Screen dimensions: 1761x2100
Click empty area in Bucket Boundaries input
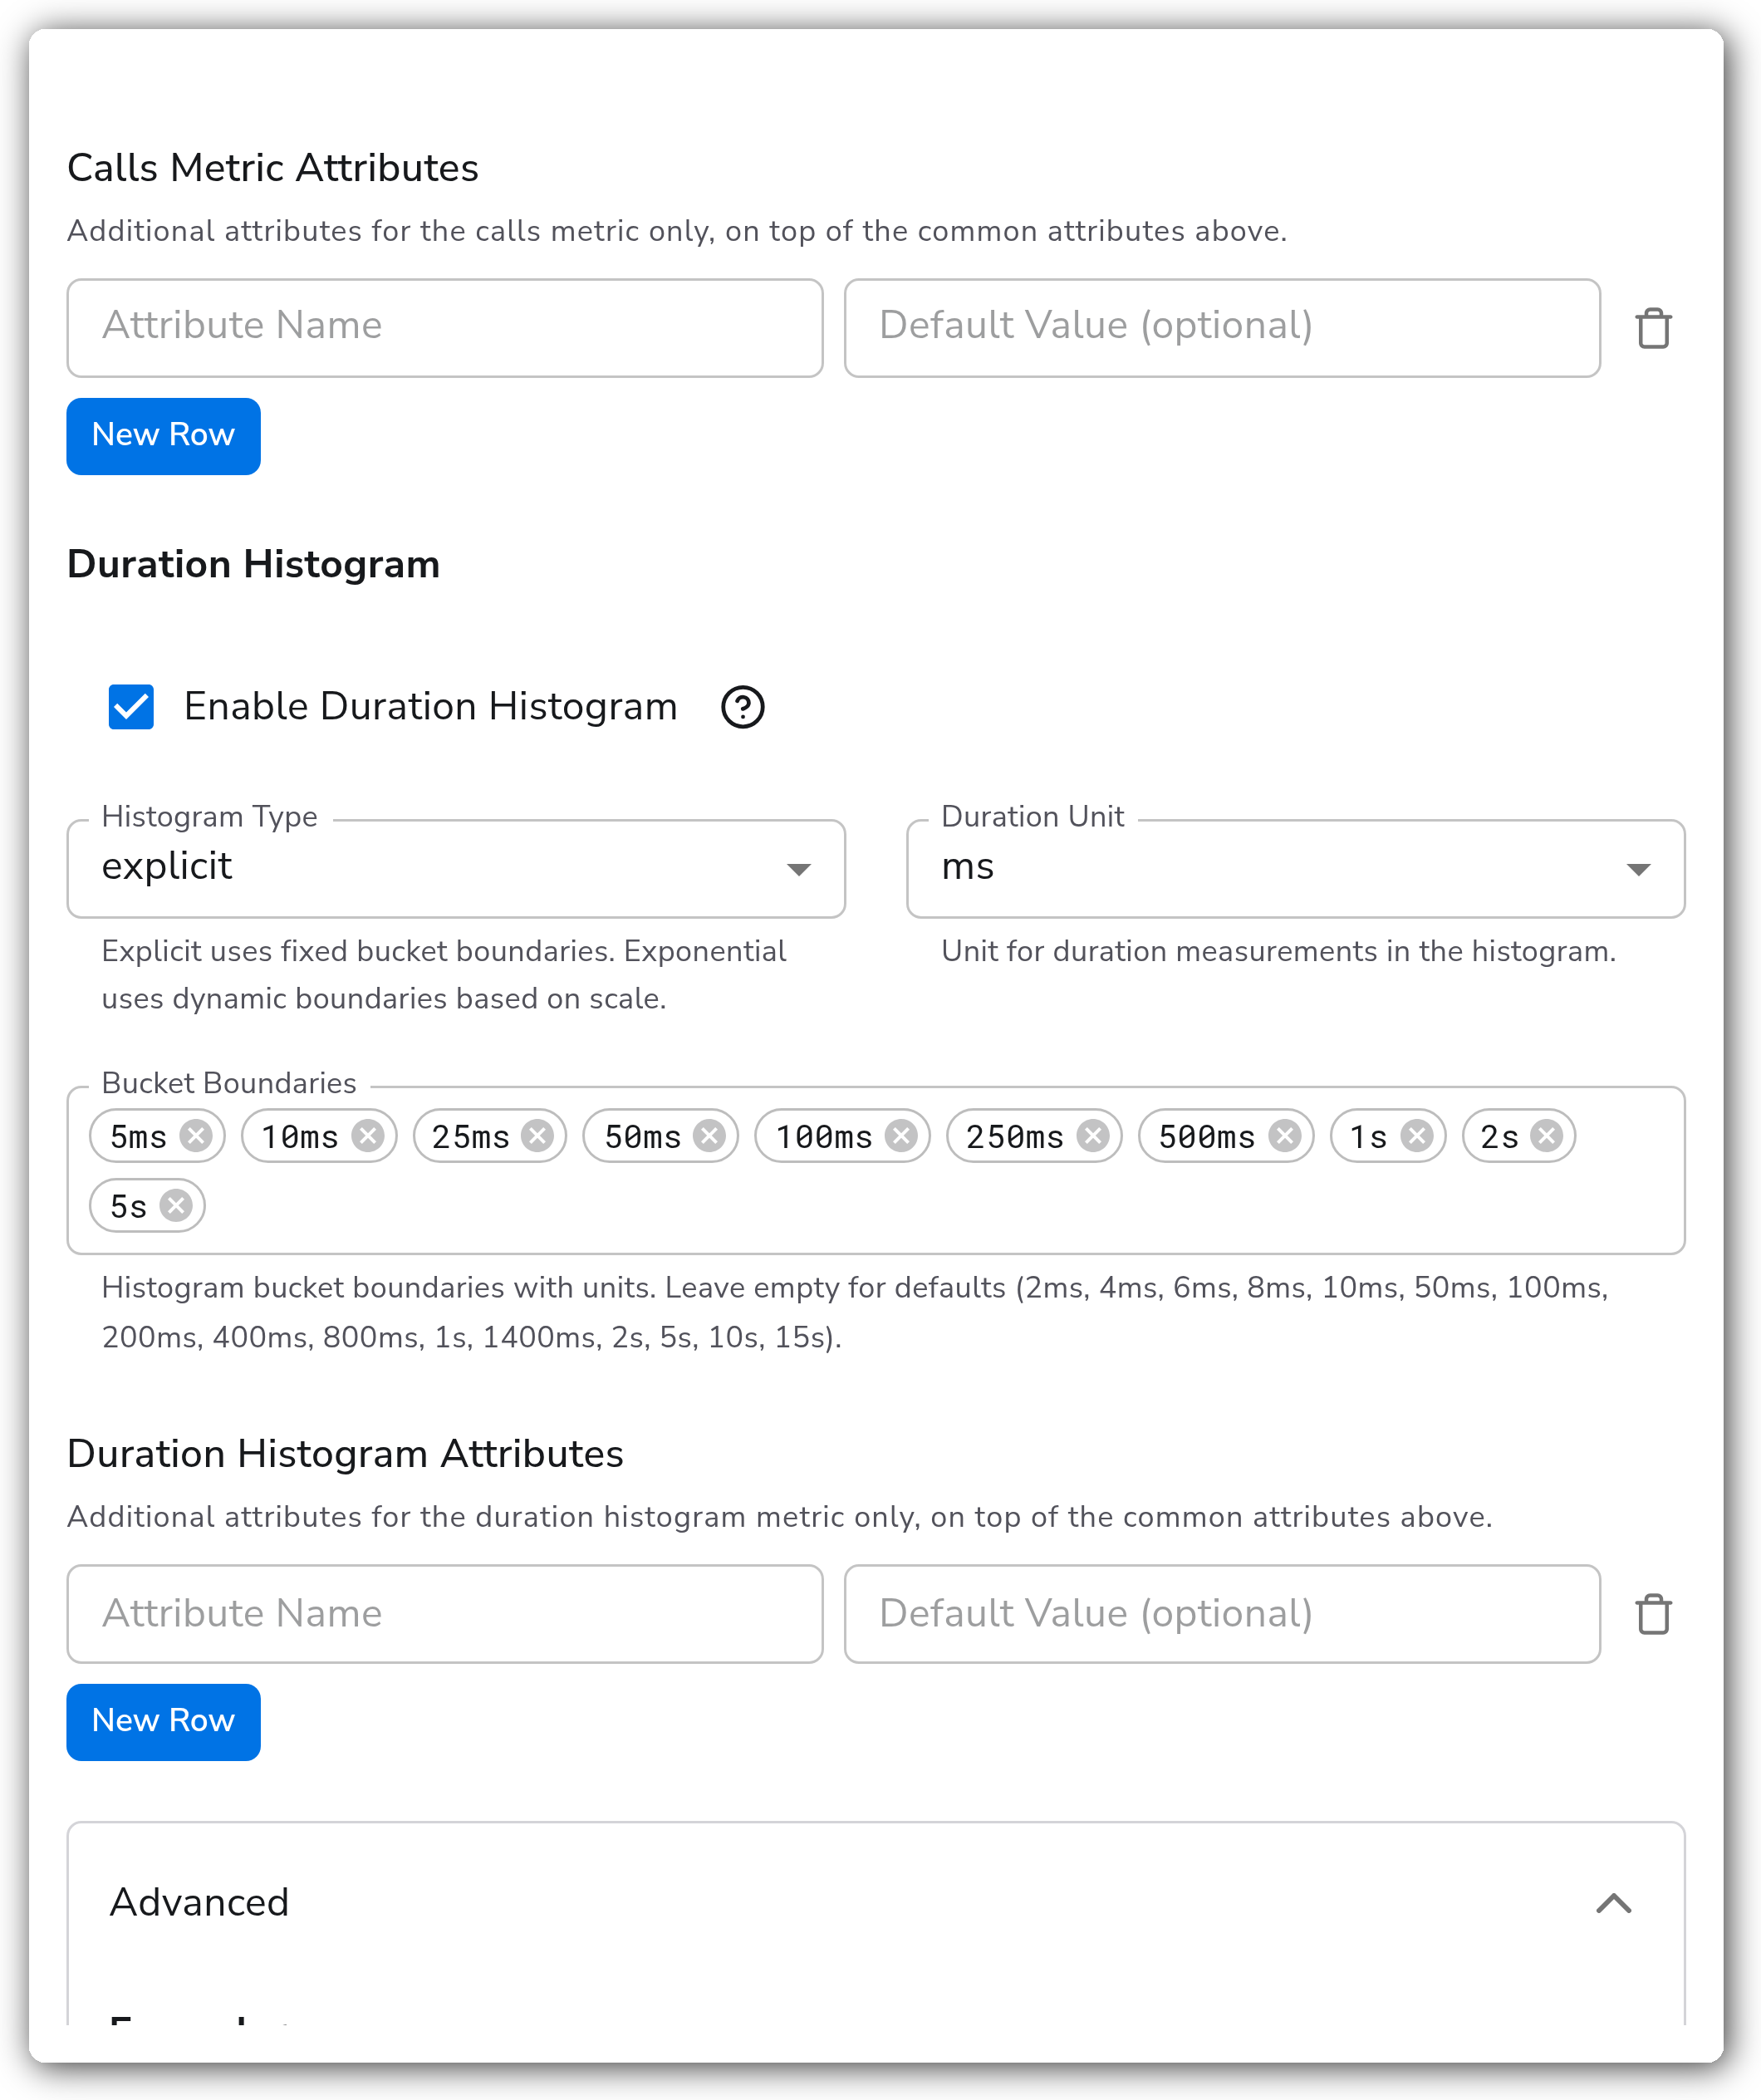(940, 1206)
